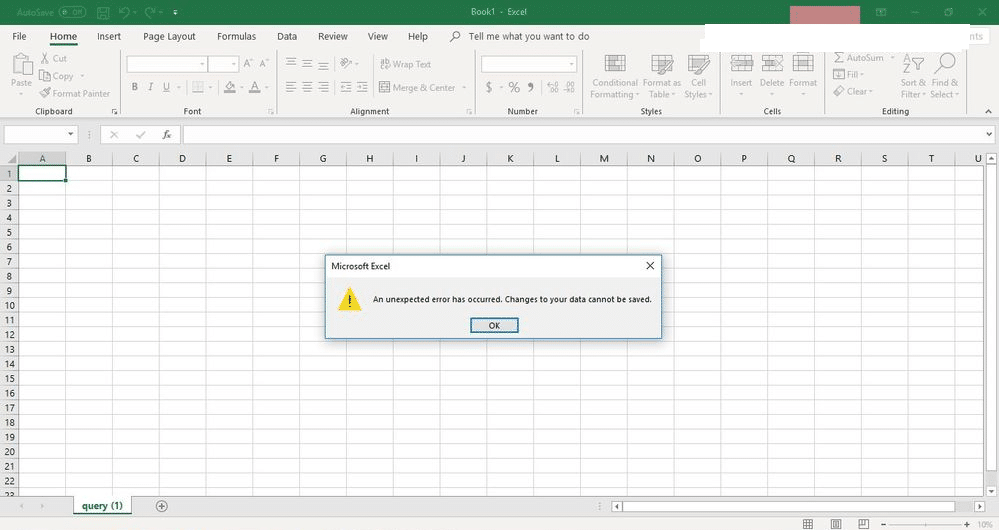This screenshot has height=530, width=1001.
Task: Click Sort & Filter icon
Action: click(913, 64)
